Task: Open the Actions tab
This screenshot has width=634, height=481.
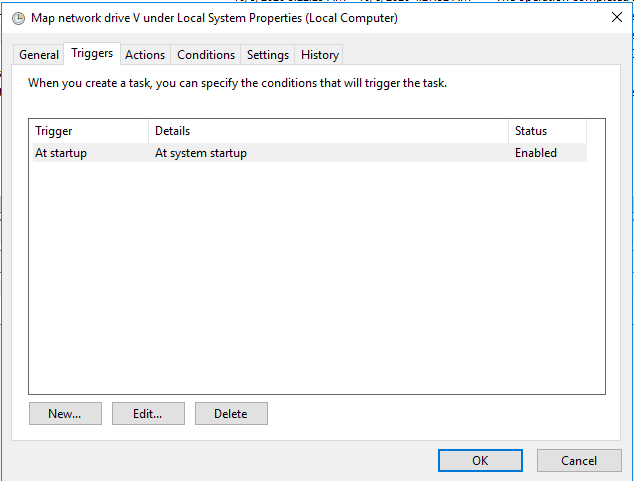Action: (x=145, y=55)
